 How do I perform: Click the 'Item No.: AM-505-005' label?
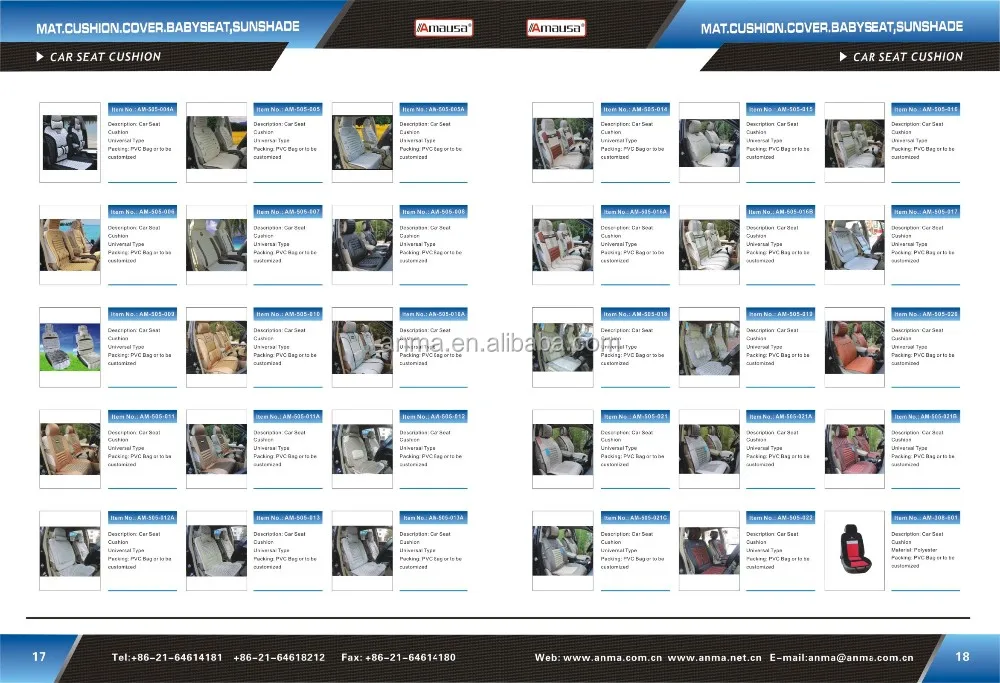point(288,109)
